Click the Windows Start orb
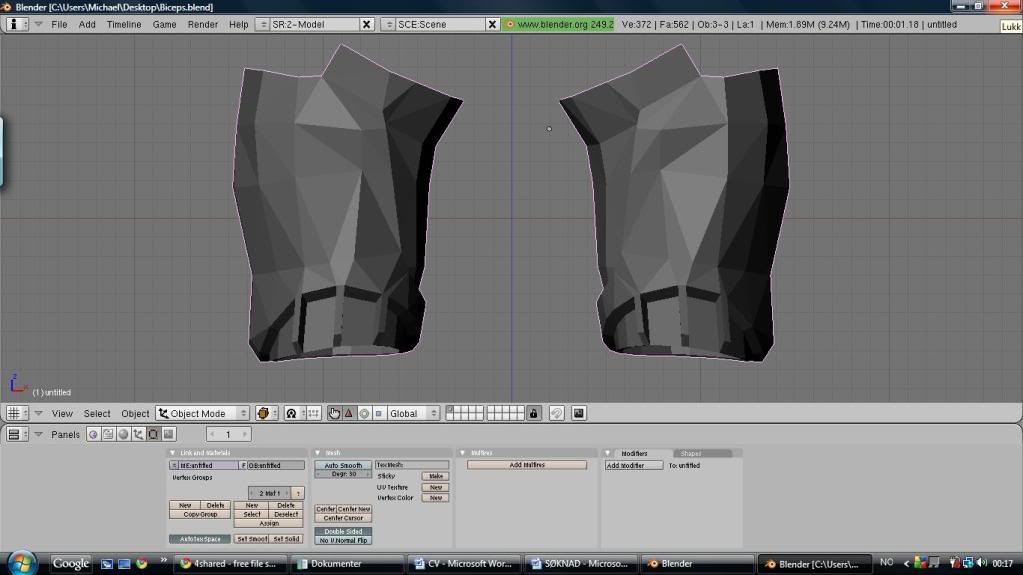1023x575 pixels. click(22, 562)
